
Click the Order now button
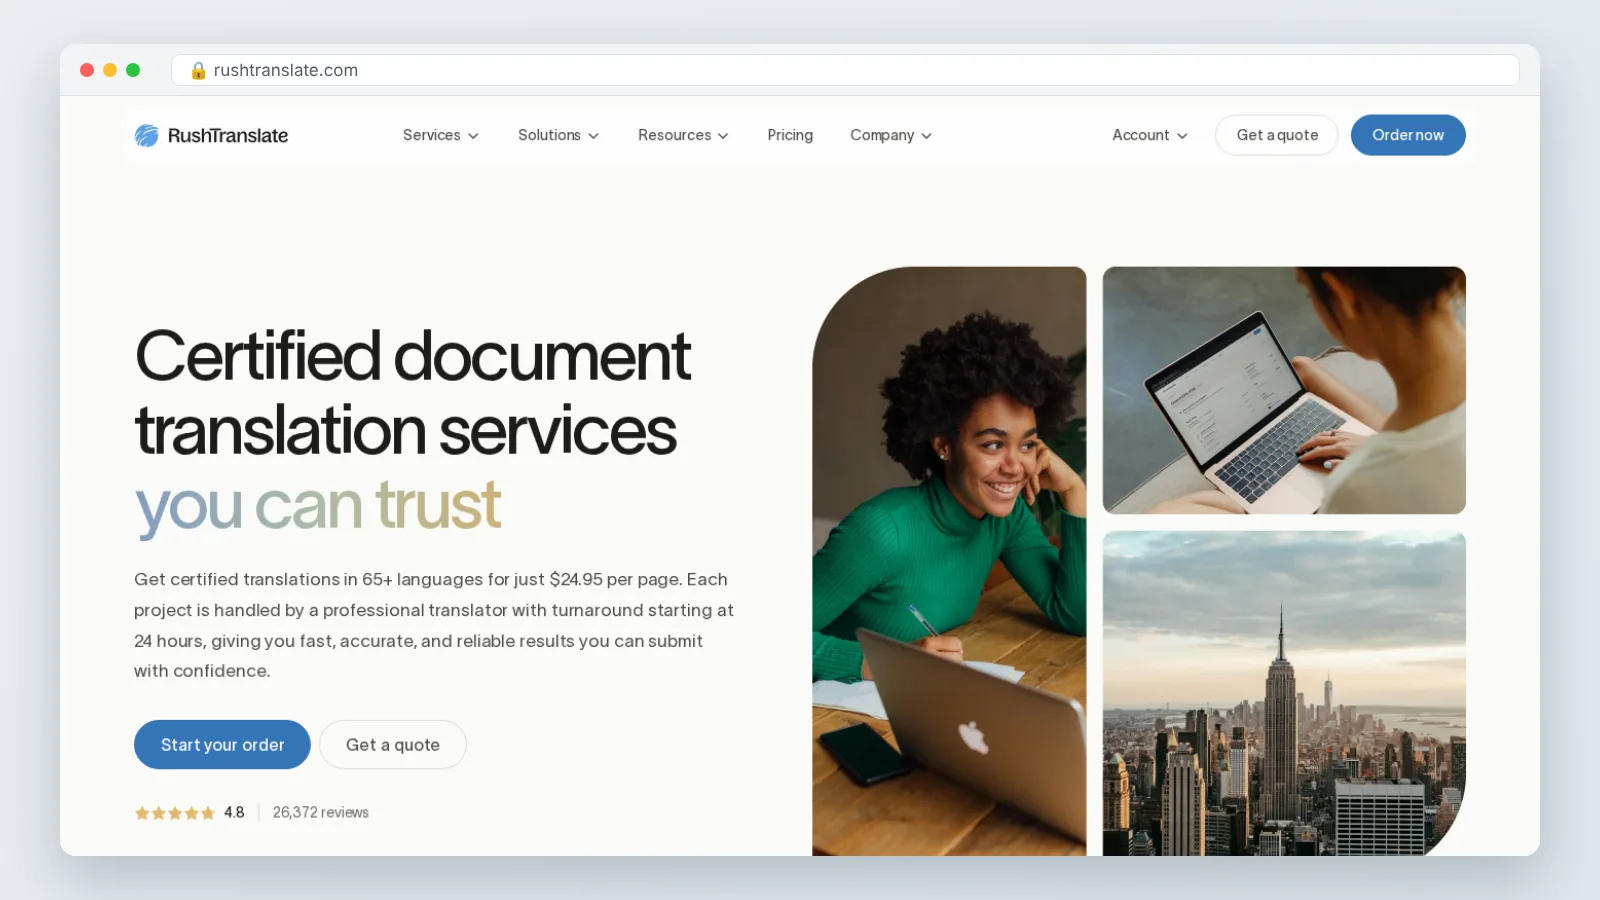pos(1408,135)
